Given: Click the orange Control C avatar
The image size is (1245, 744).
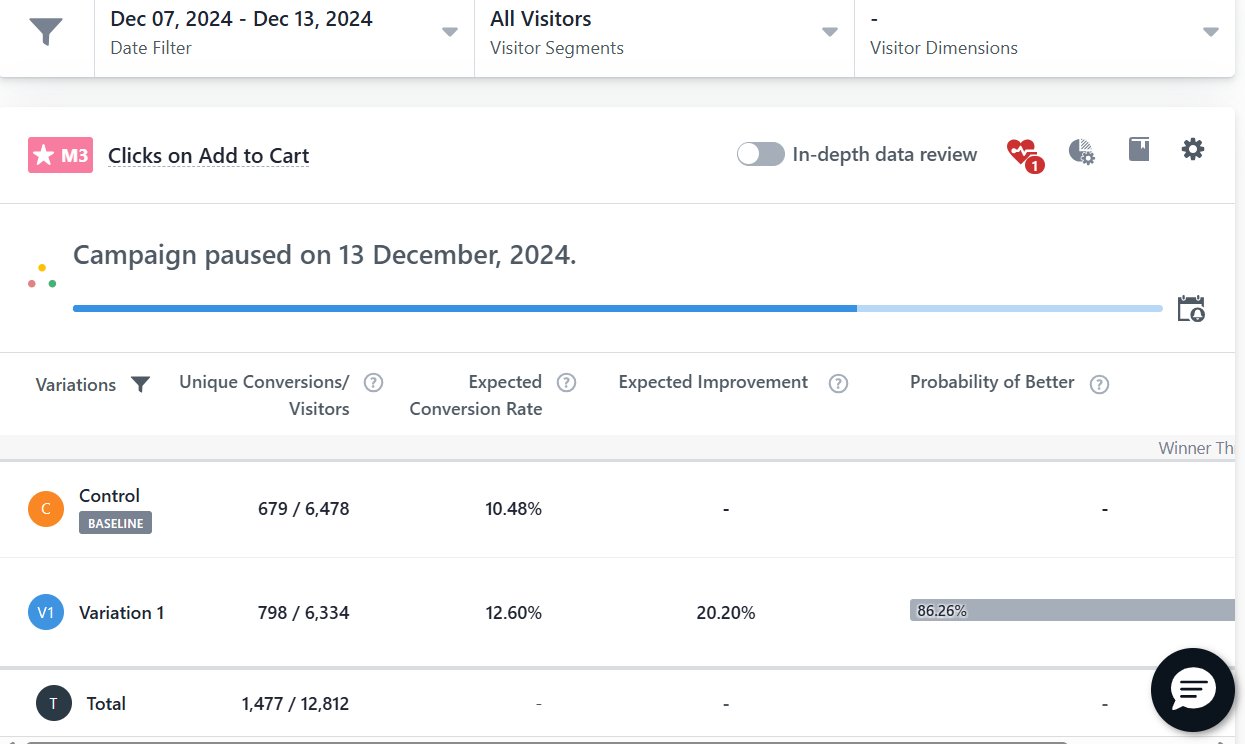Looking at the screenshot, I should (45, 508).
